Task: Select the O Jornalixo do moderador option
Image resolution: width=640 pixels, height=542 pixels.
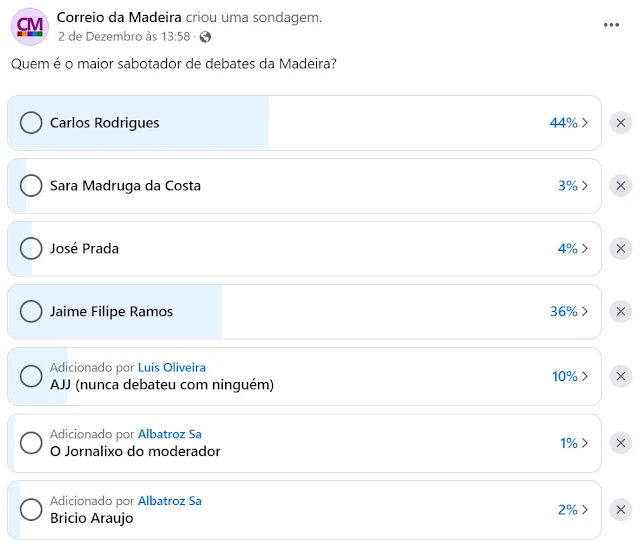Action: [31, 443]
